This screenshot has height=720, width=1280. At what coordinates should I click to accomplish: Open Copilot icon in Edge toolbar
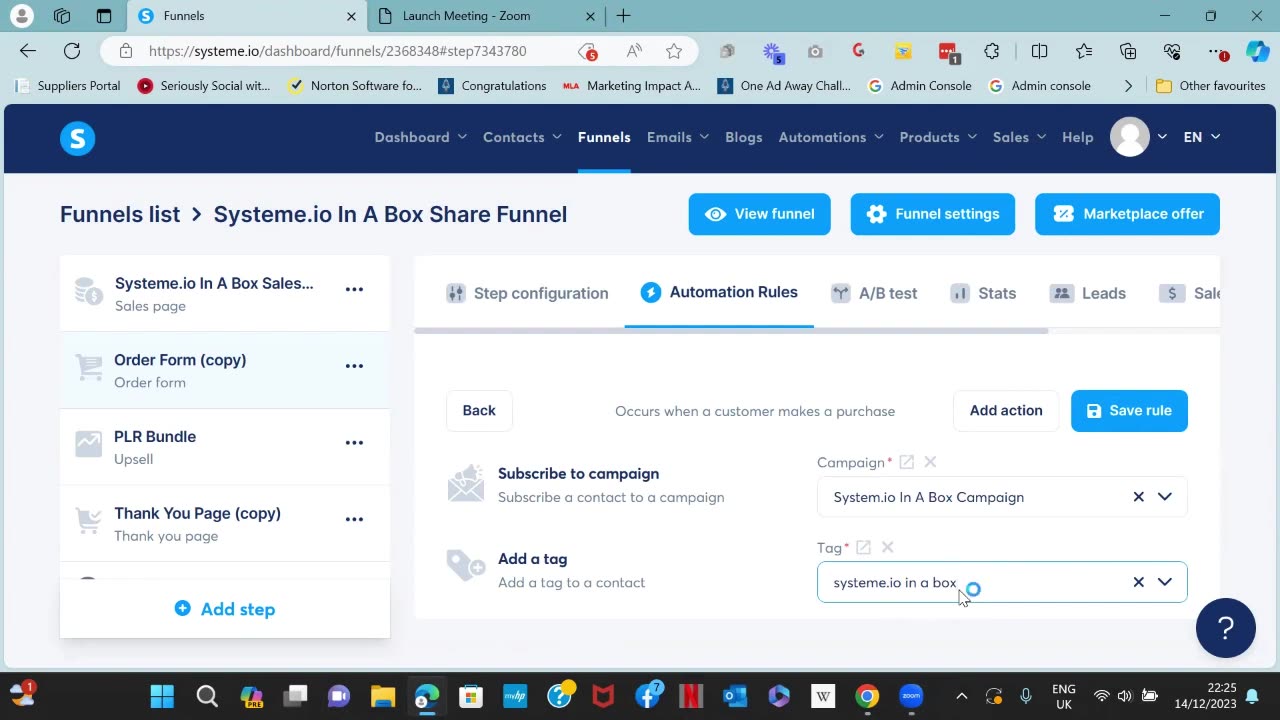pyautogui.click(x=1257, y=51)
